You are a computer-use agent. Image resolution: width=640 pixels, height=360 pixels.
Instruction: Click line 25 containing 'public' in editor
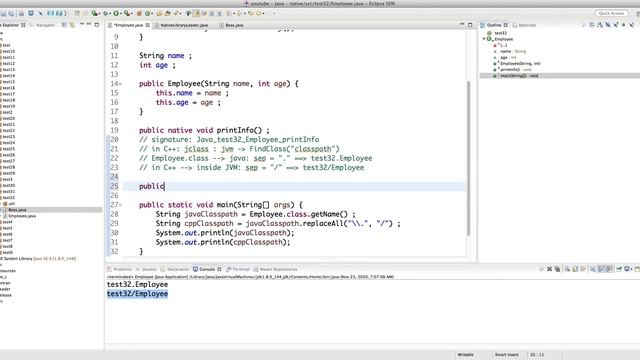294,186
